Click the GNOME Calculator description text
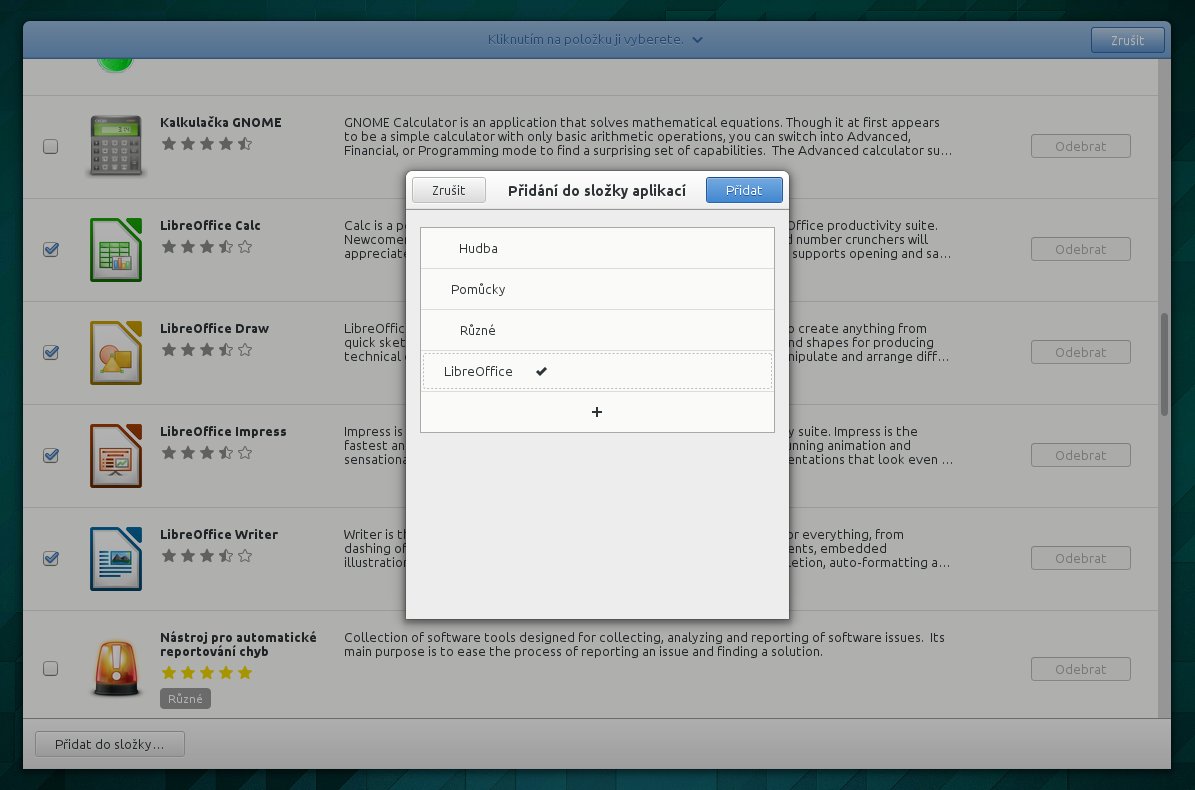The image size is (1195, 790). (648, 136)
